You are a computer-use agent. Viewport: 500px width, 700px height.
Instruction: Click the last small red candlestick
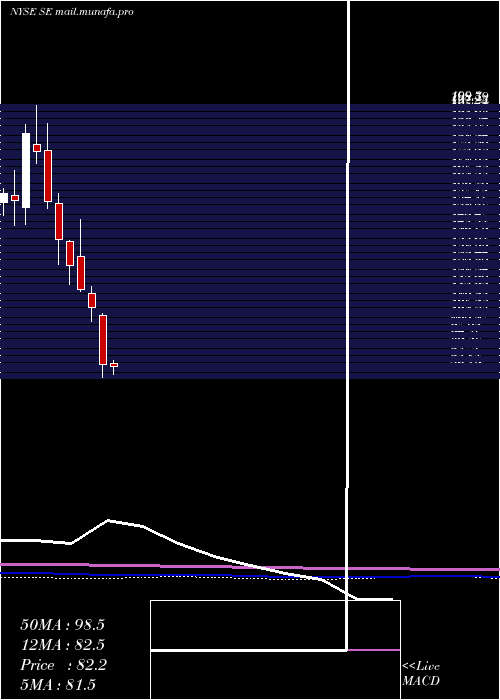[x=114, y=365]
